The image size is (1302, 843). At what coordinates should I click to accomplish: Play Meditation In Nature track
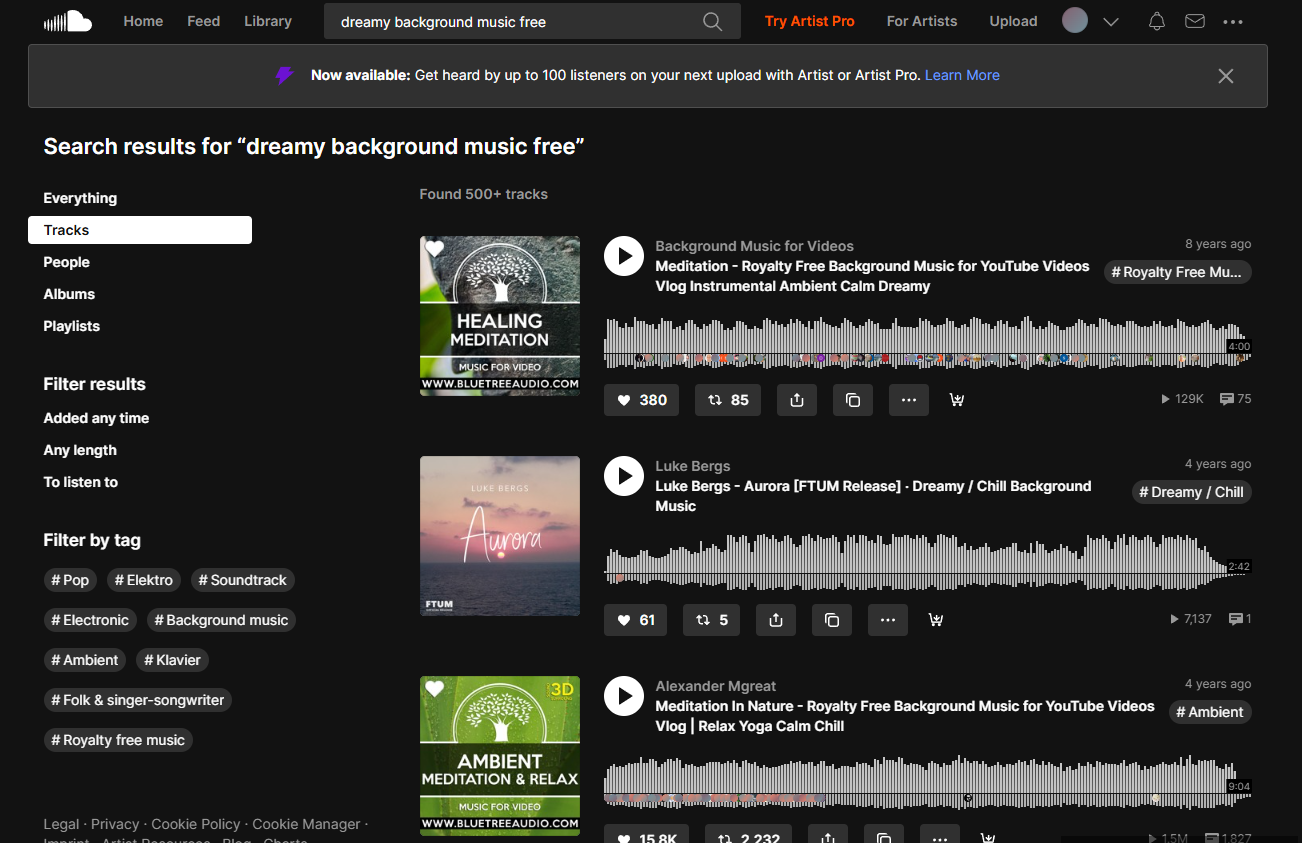624,696
